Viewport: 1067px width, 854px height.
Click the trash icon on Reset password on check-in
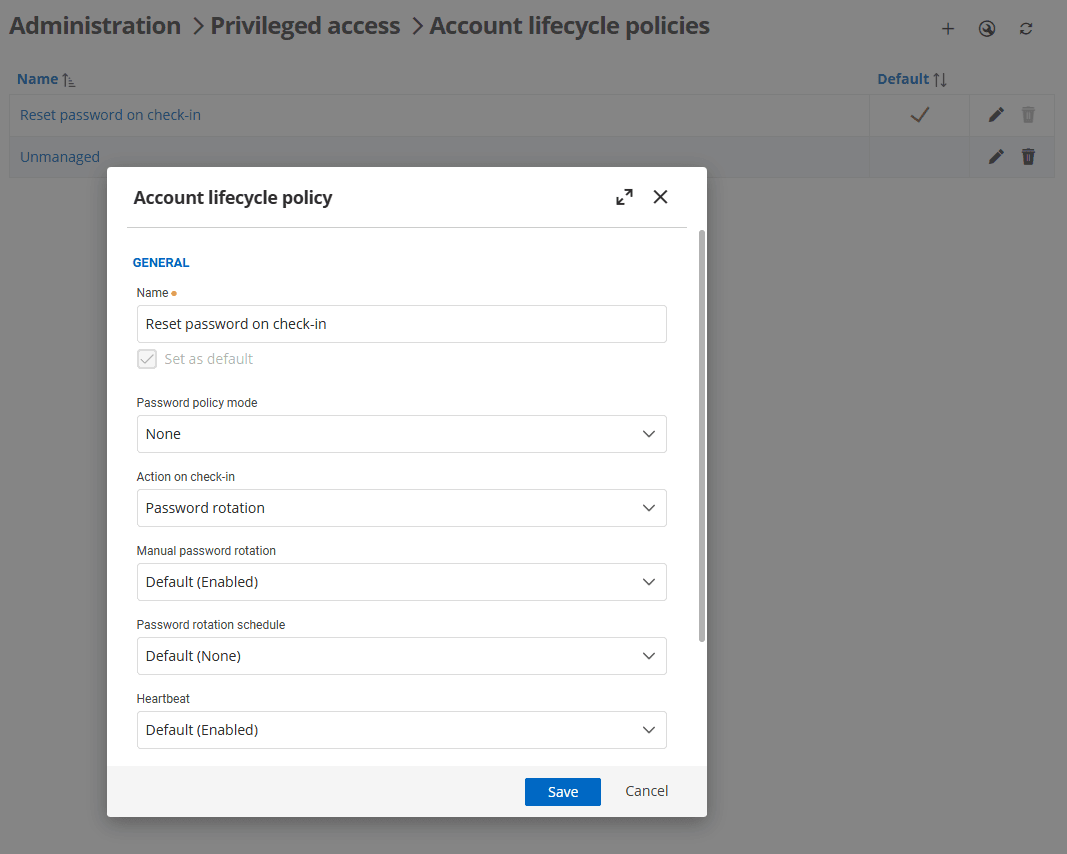(1029, 114)
